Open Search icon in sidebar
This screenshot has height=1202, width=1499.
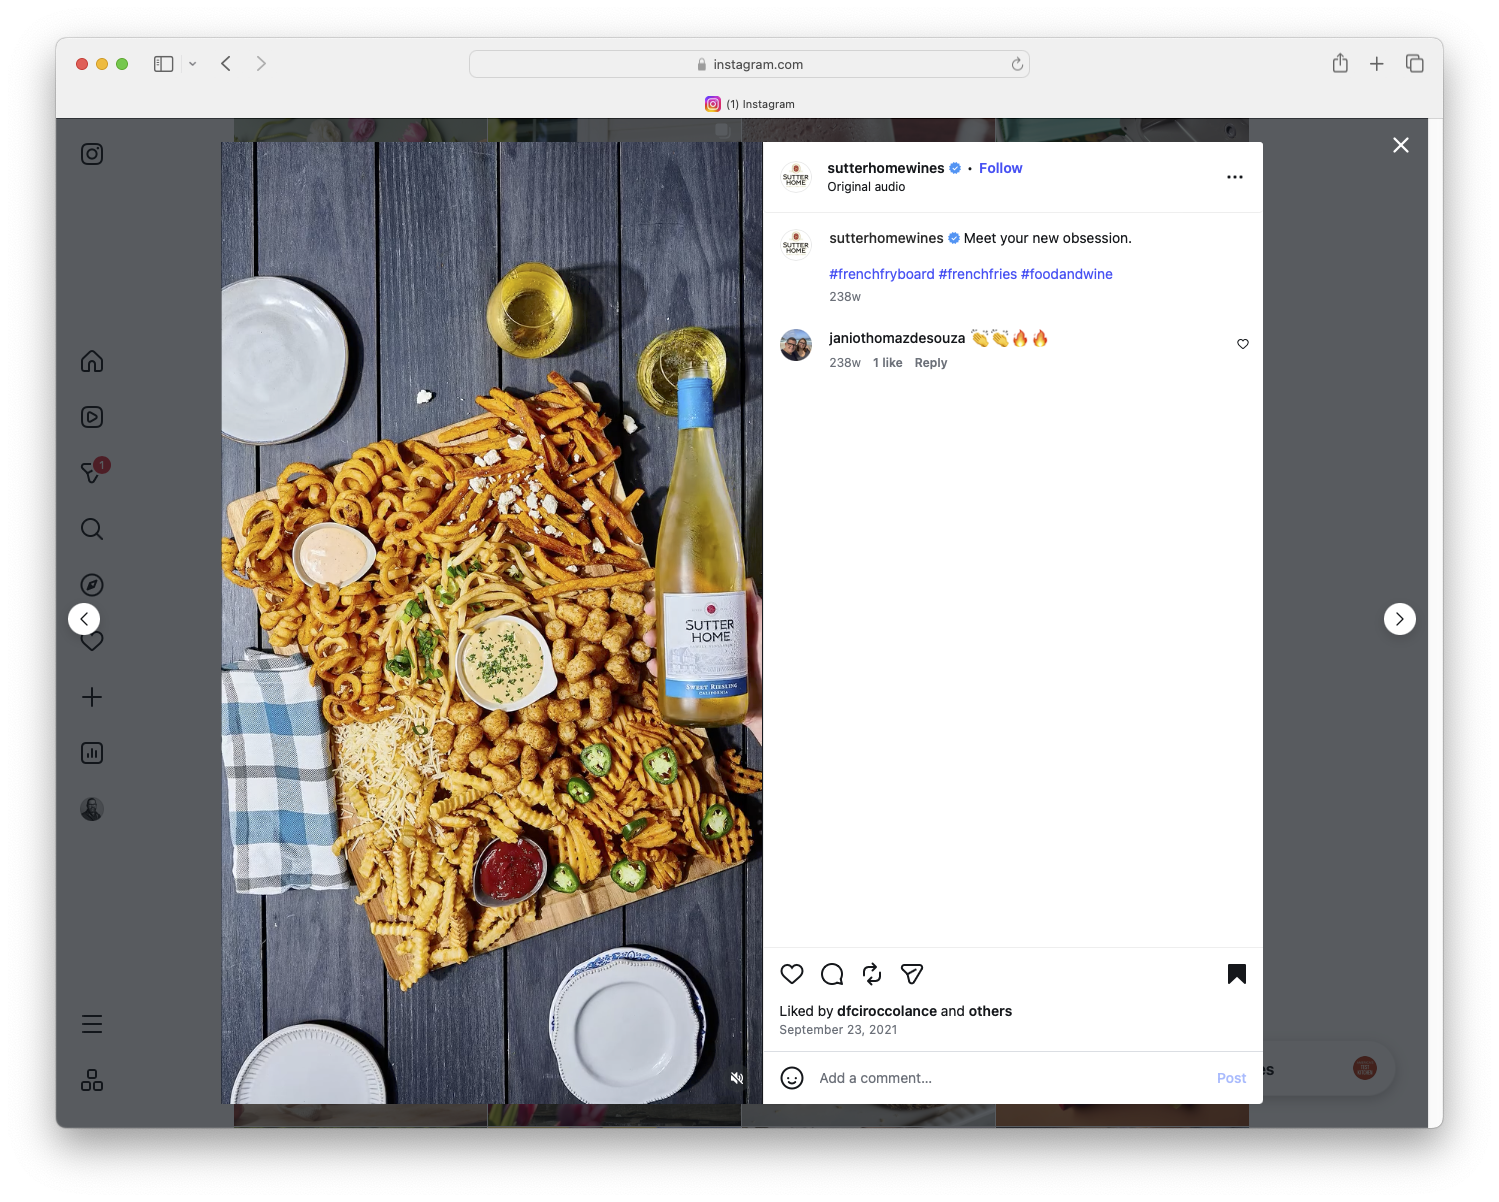(92, 529)
